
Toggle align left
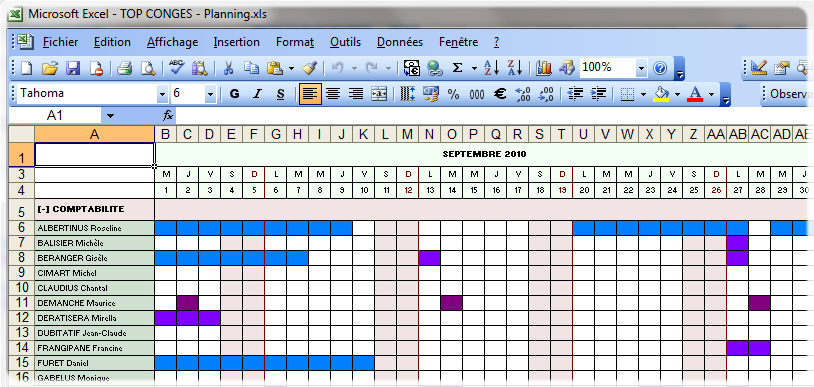(x=310, y=94)
